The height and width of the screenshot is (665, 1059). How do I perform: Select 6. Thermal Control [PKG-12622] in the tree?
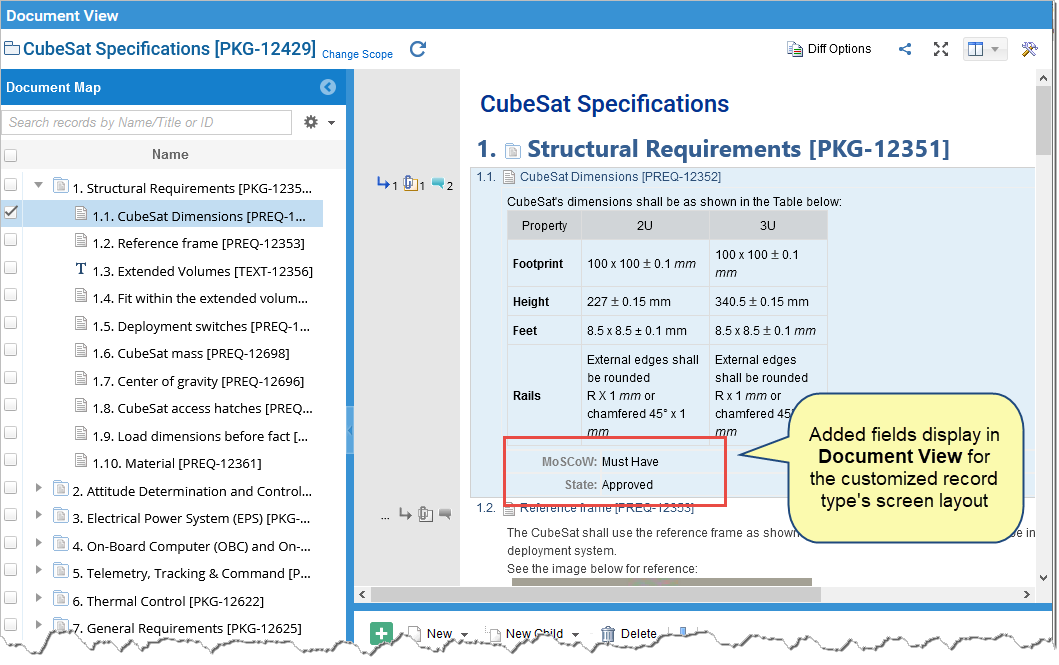click(x=168, y=601)
